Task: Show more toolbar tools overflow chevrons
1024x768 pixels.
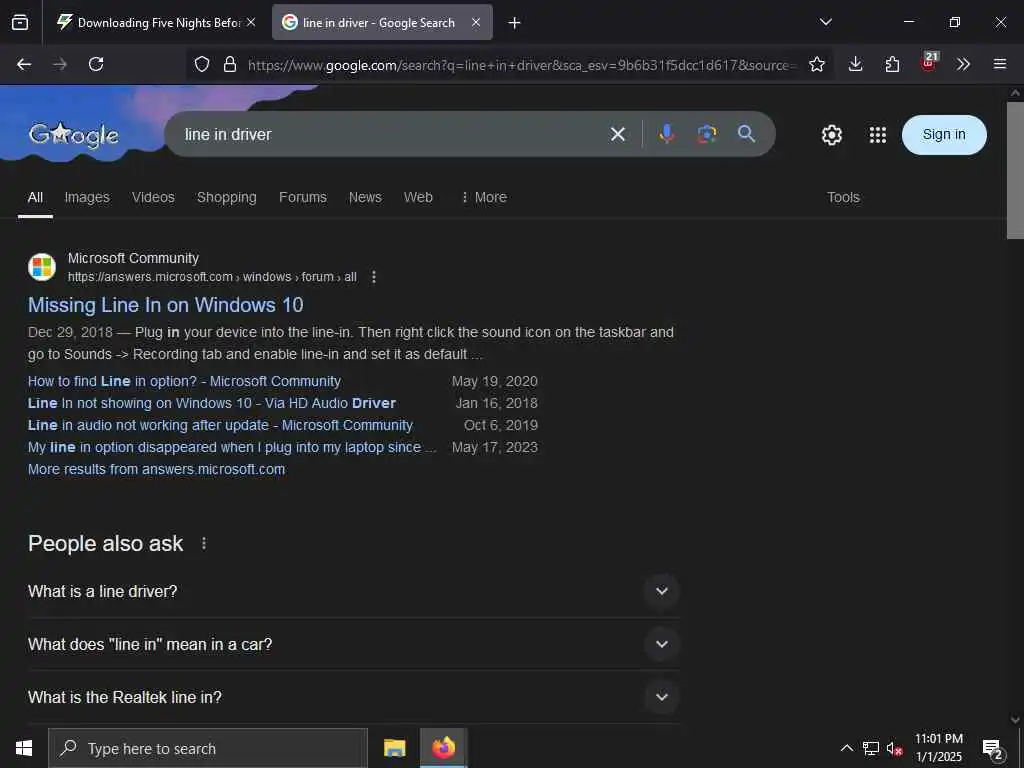Action: pyautogui.click(x=963, y=64)
